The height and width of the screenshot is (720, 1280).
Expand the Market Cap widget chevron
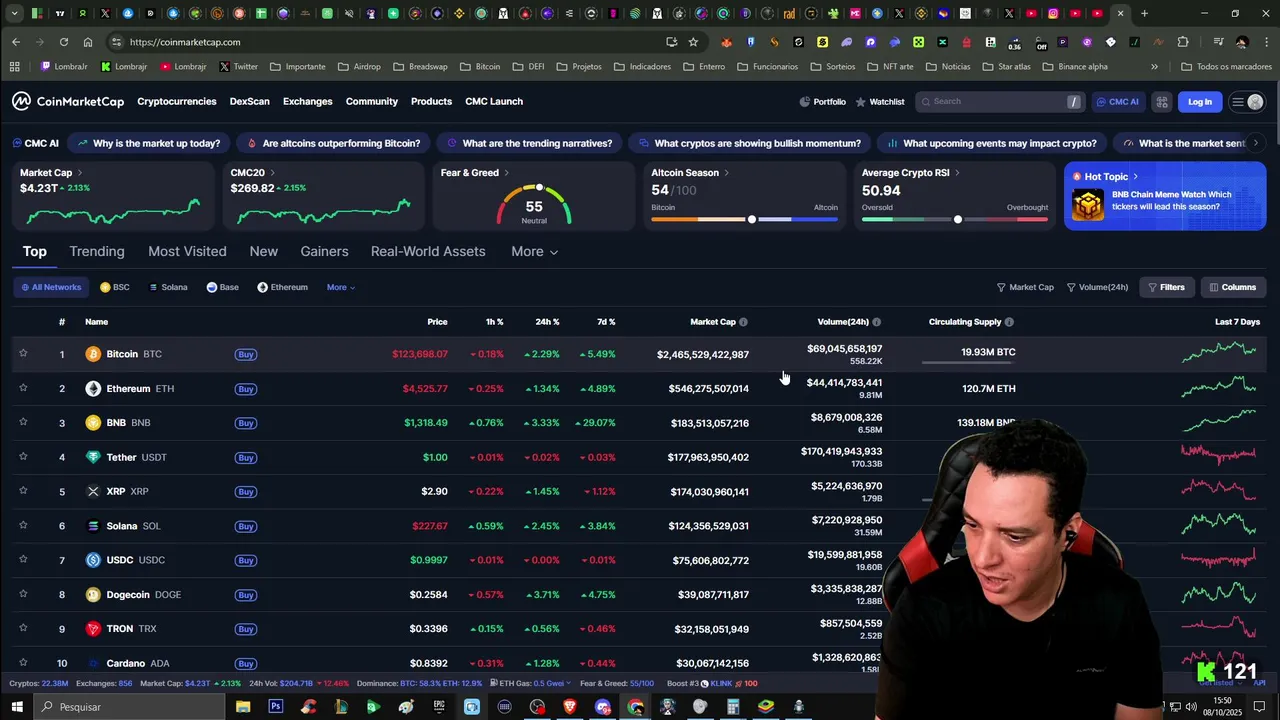point(80,173)
